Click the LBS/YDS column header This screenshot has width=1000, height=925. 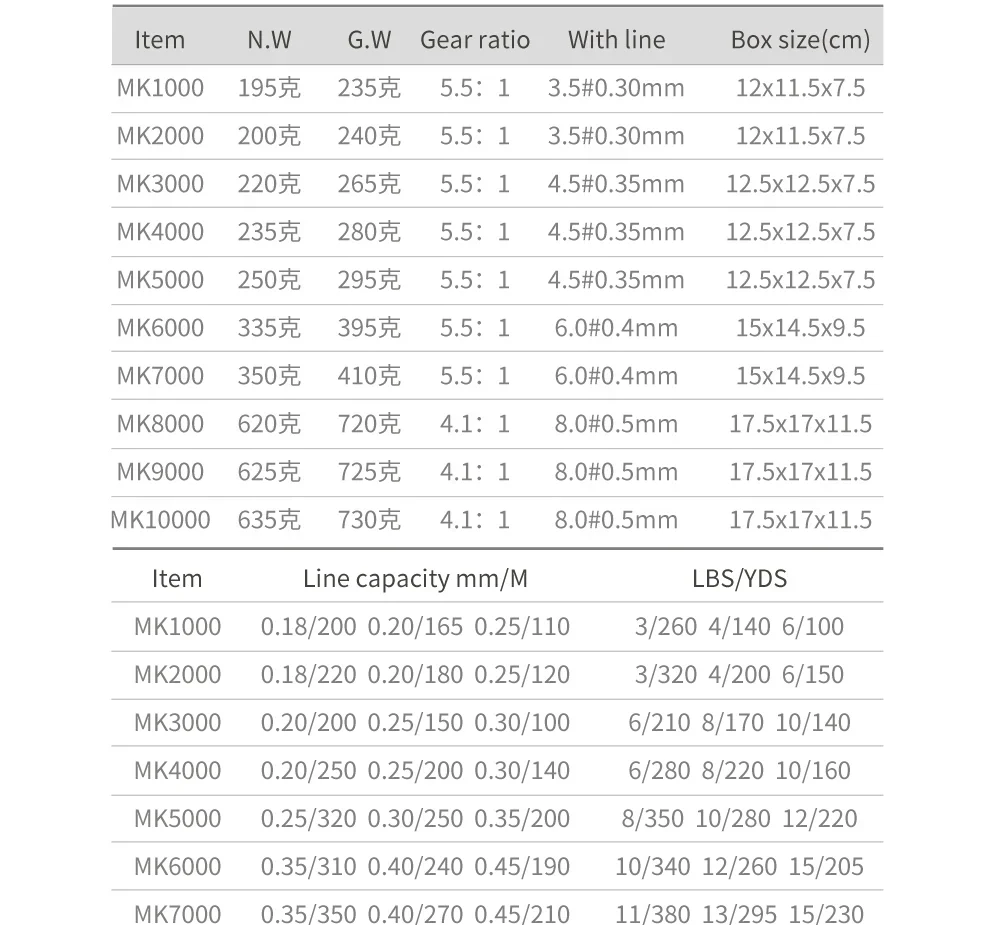pyautogui.click(x=739, y=578)
